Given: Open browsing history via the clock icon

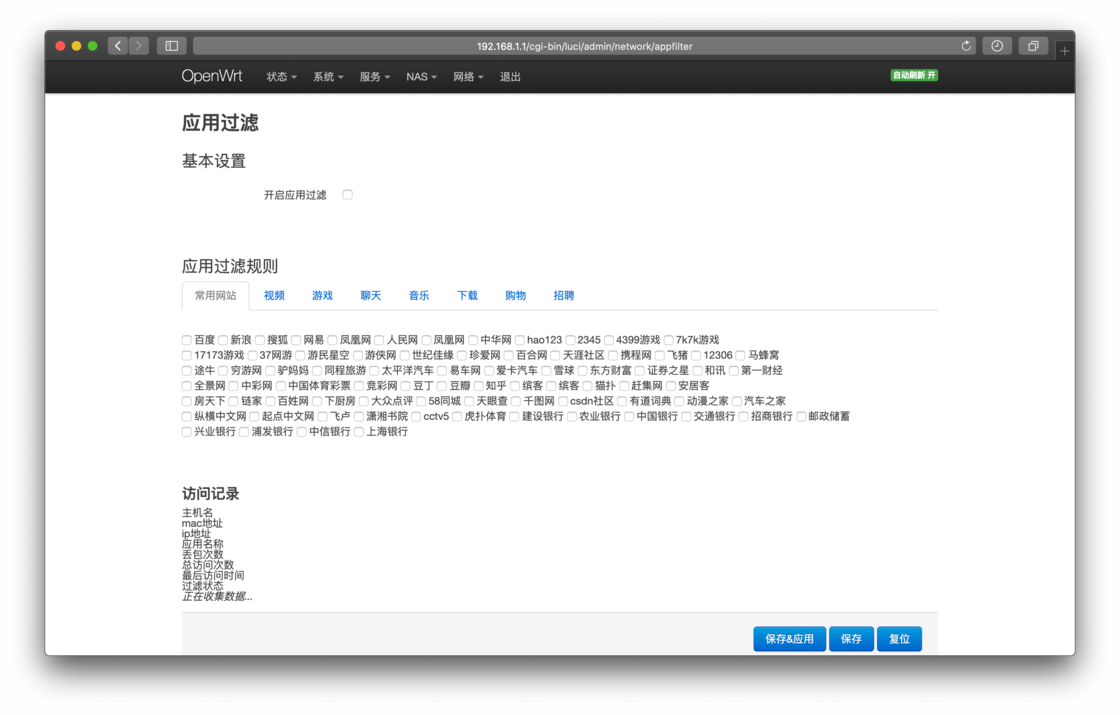Looking at the screenshot, I should point(997,45).
